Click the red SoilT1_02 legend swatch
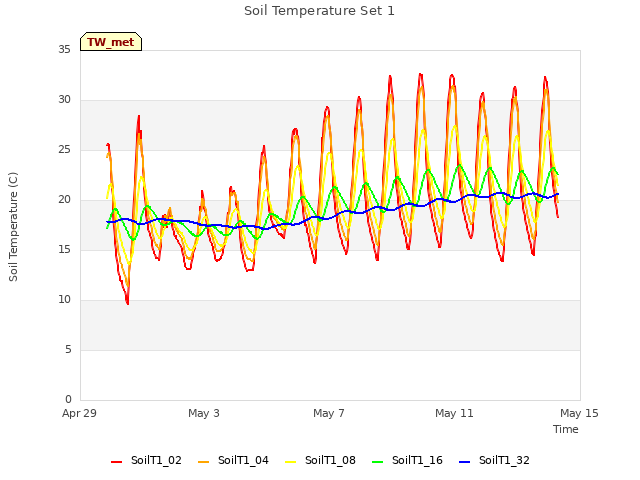640x480 pixels. 116,462
